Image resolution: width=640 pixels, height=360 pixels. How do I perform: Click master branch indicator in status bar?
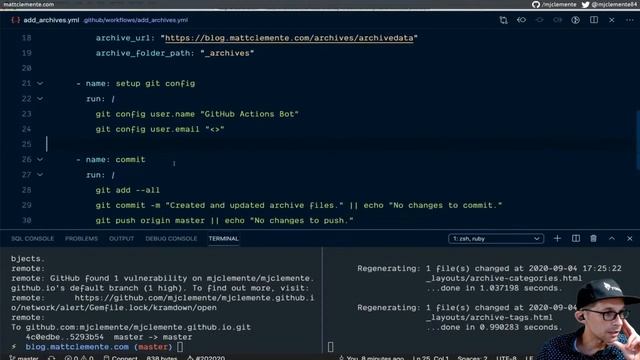coord(24,358)
